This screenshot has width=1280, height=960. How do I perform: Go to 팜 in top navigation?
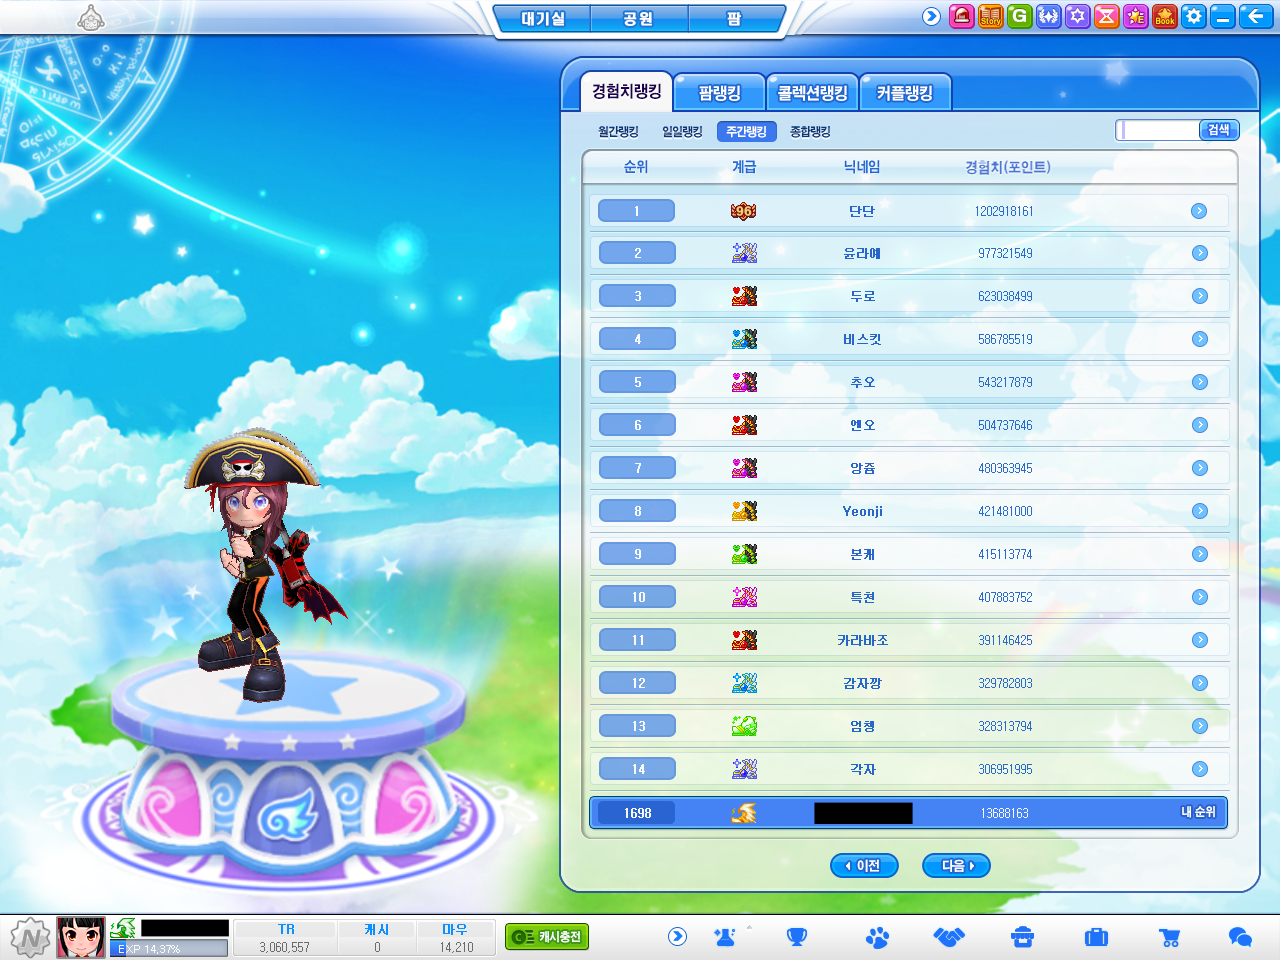[734, 19]
